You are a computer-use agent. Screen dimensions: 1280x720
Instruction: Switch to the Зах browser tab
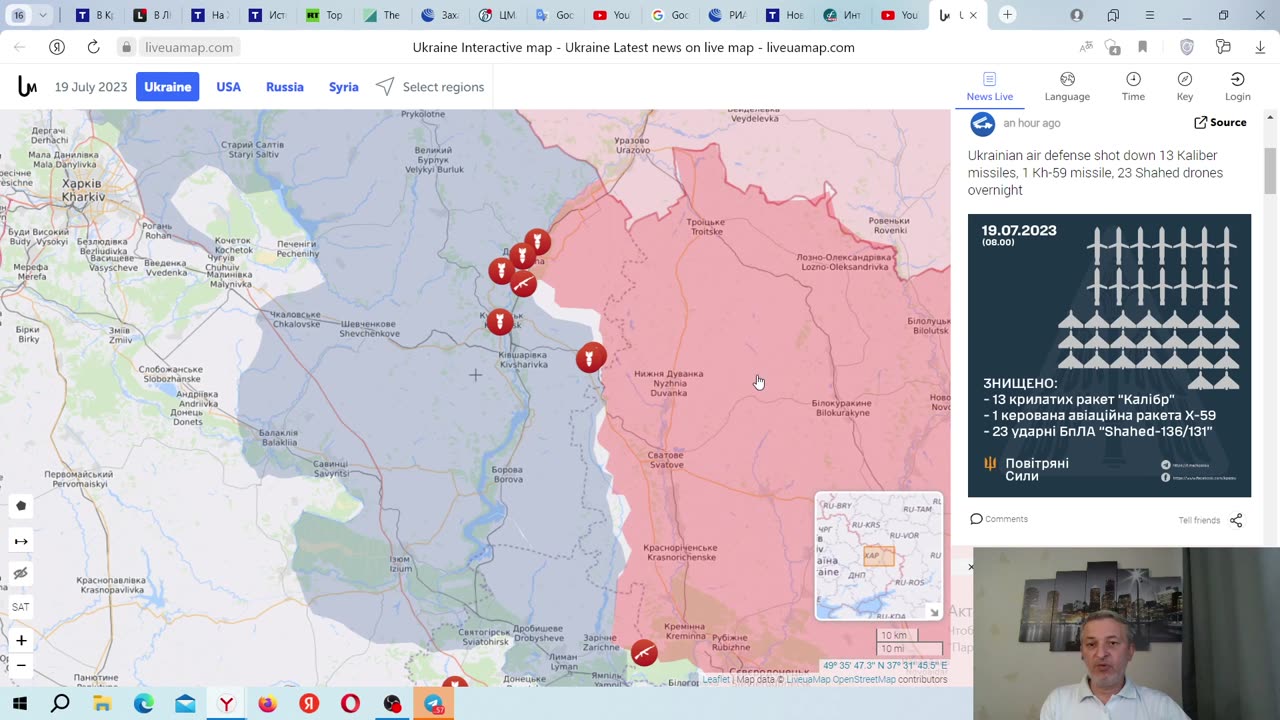[440, 15]
